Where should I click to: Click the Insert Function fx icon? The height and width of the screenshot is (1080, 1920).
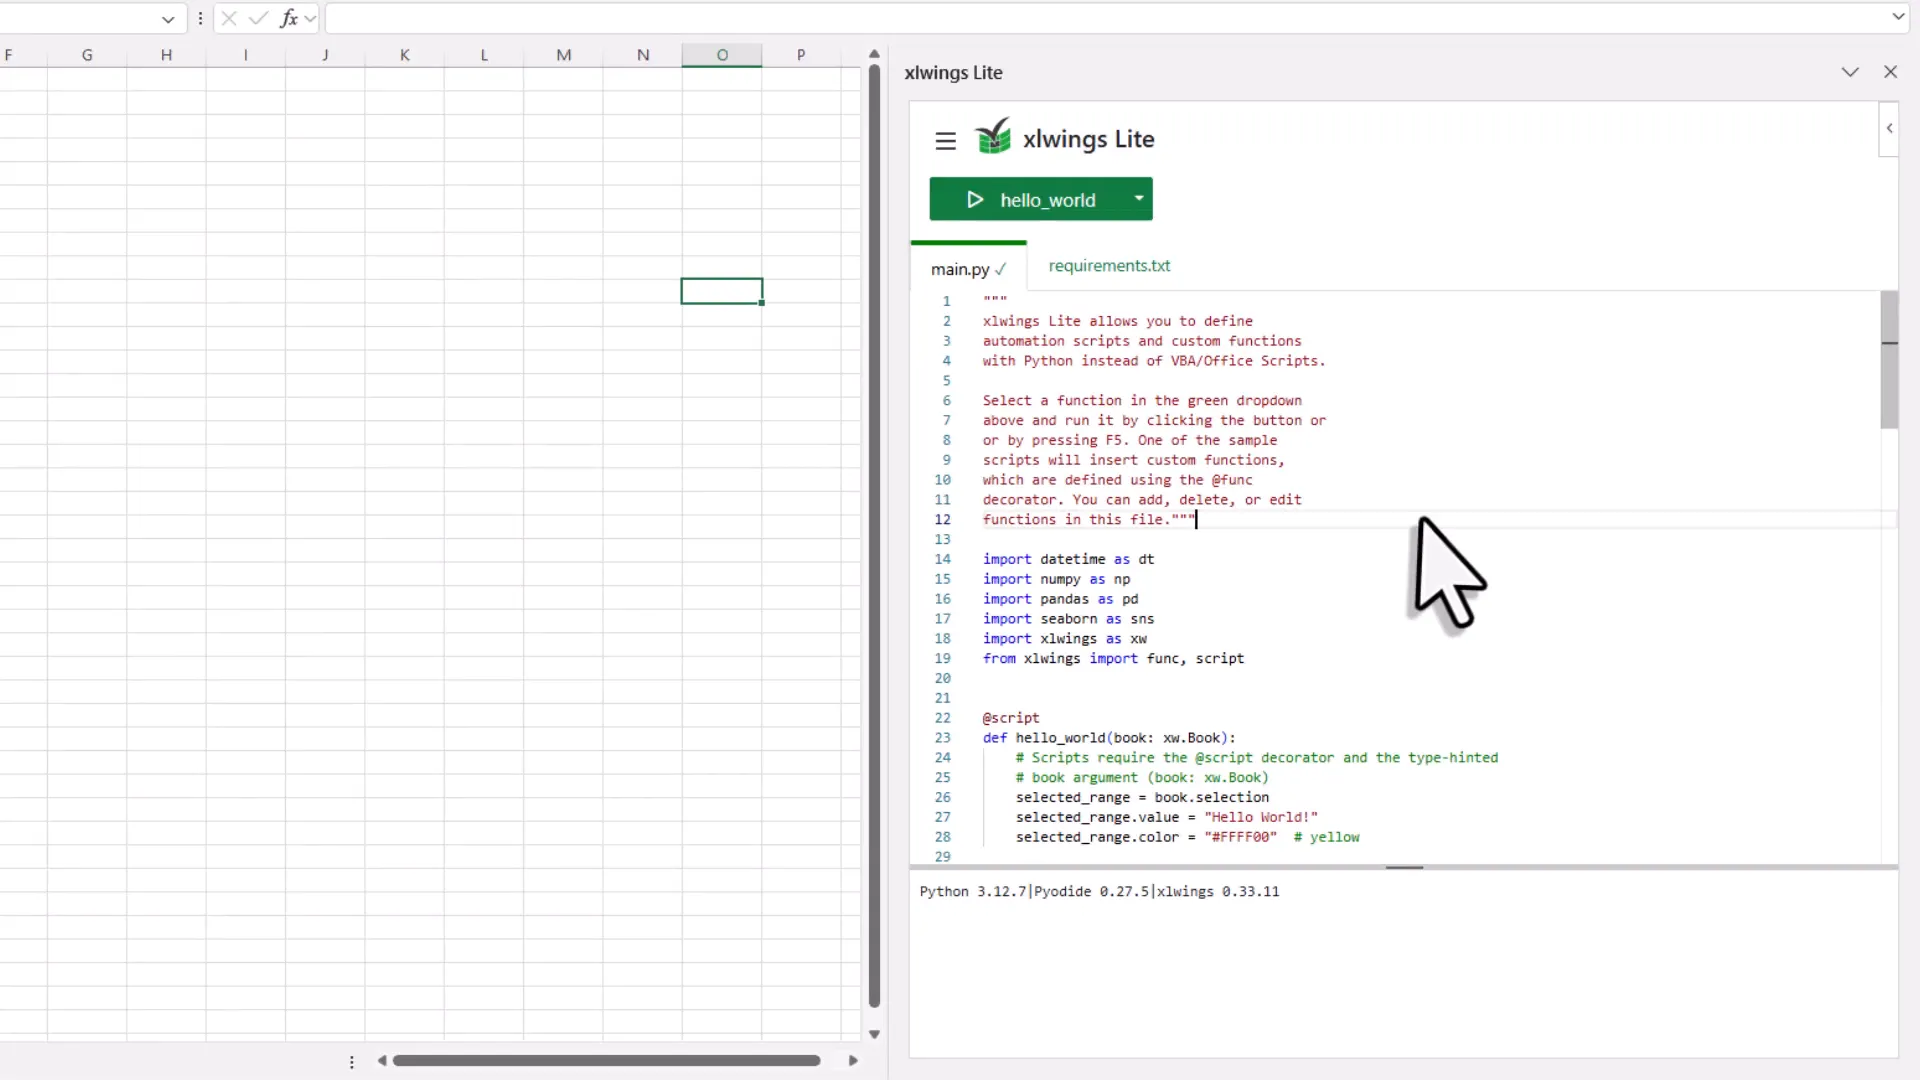[x=290, y=18]
